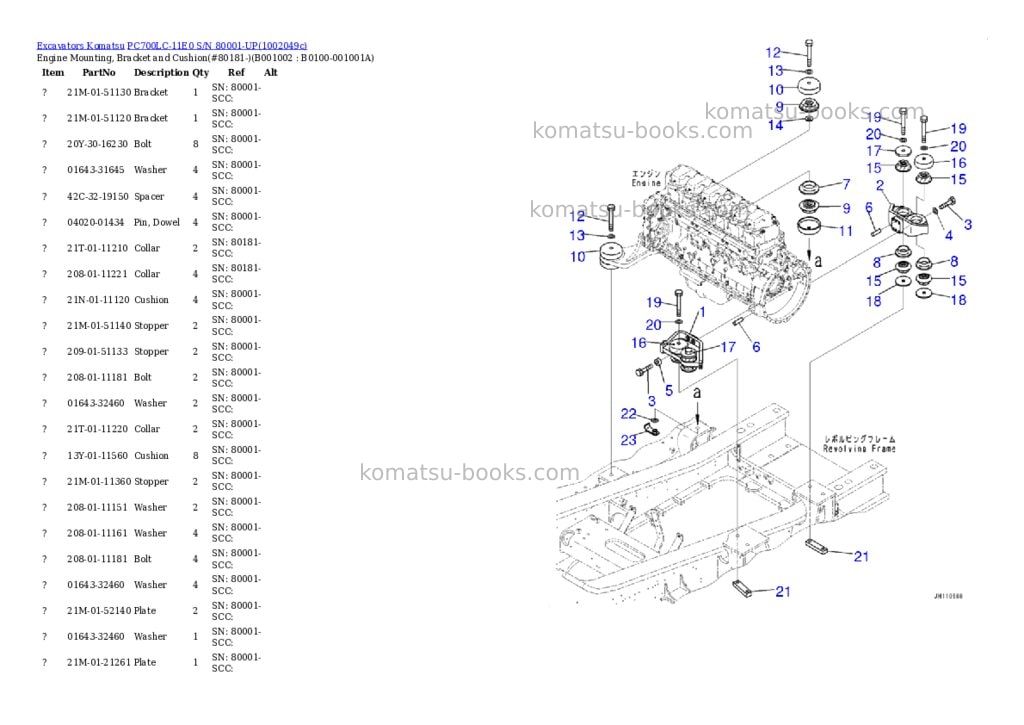This screenshot has width=1024, height=725.
Task: Click the Description column header
Action: (x=161, y=72)
